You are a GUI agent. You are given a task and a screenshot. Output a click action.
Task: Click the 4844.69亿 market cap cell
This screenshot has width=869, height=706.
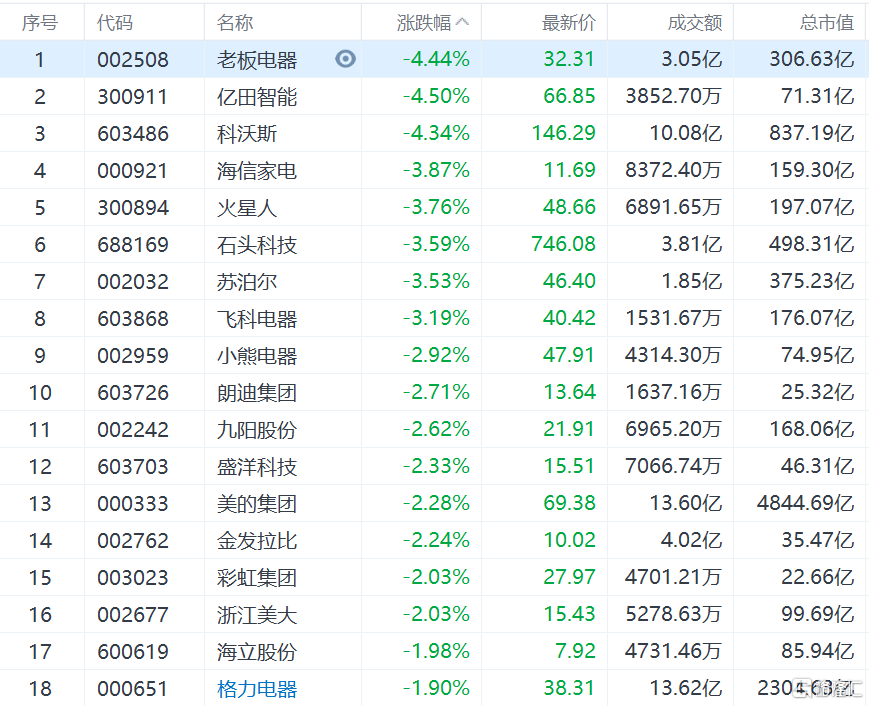click(x=806, y=503)
